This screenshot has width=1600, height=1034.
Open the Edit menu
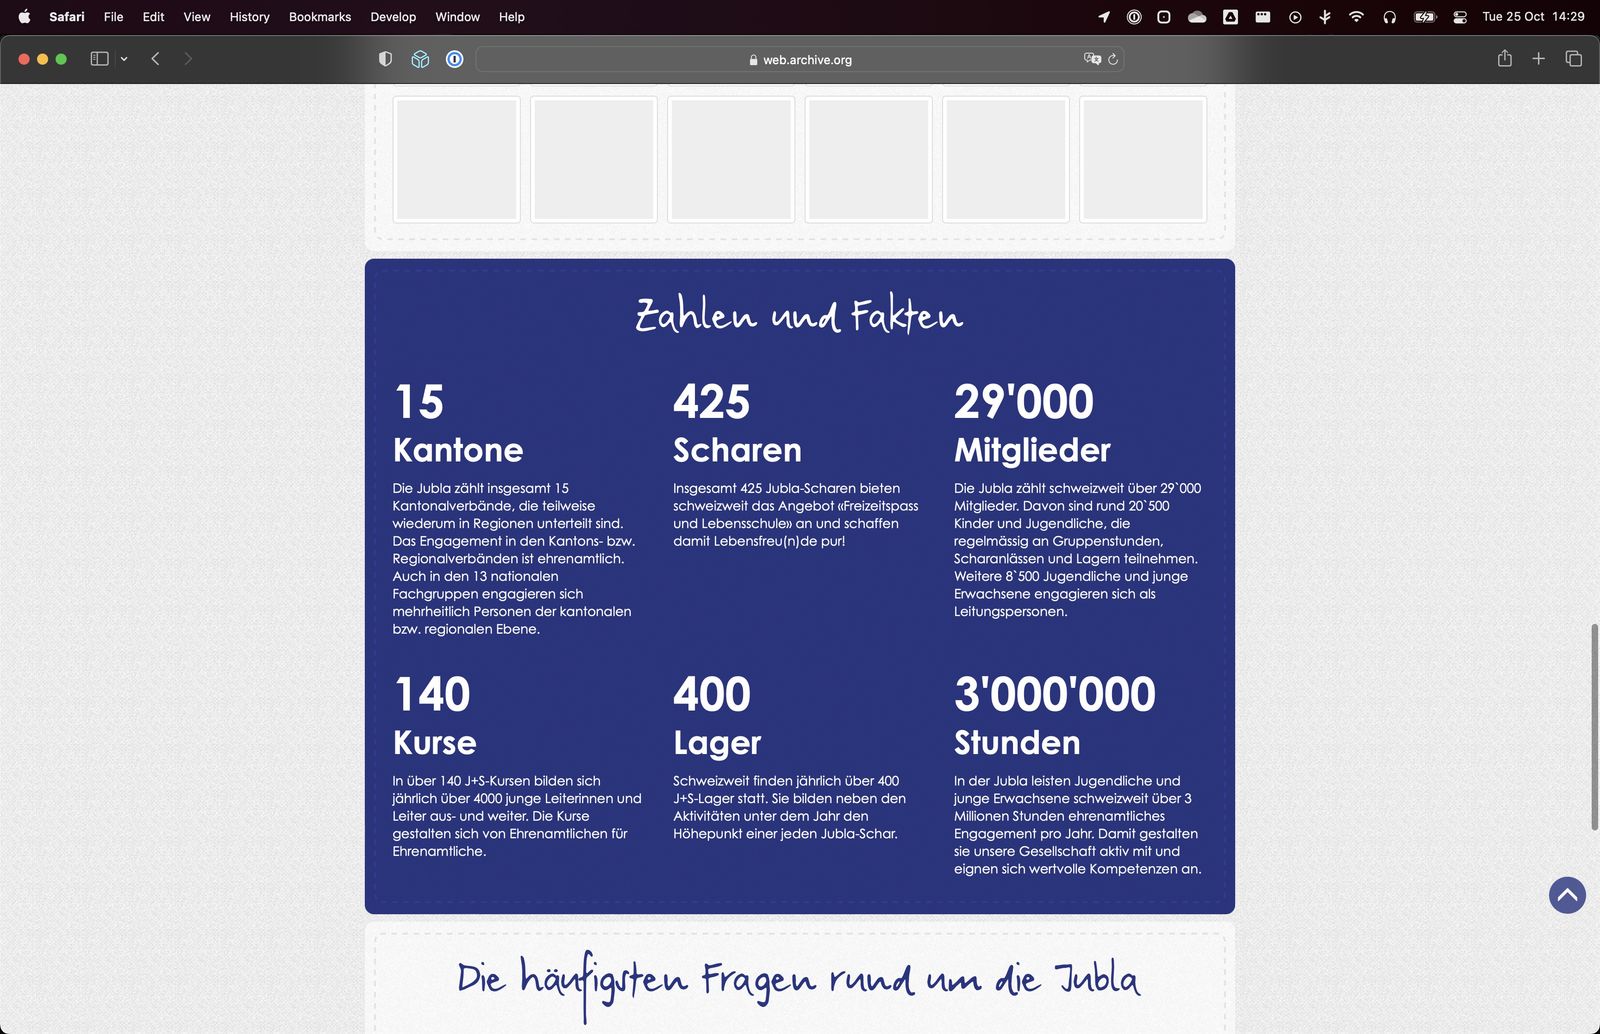tap(153, 16)
